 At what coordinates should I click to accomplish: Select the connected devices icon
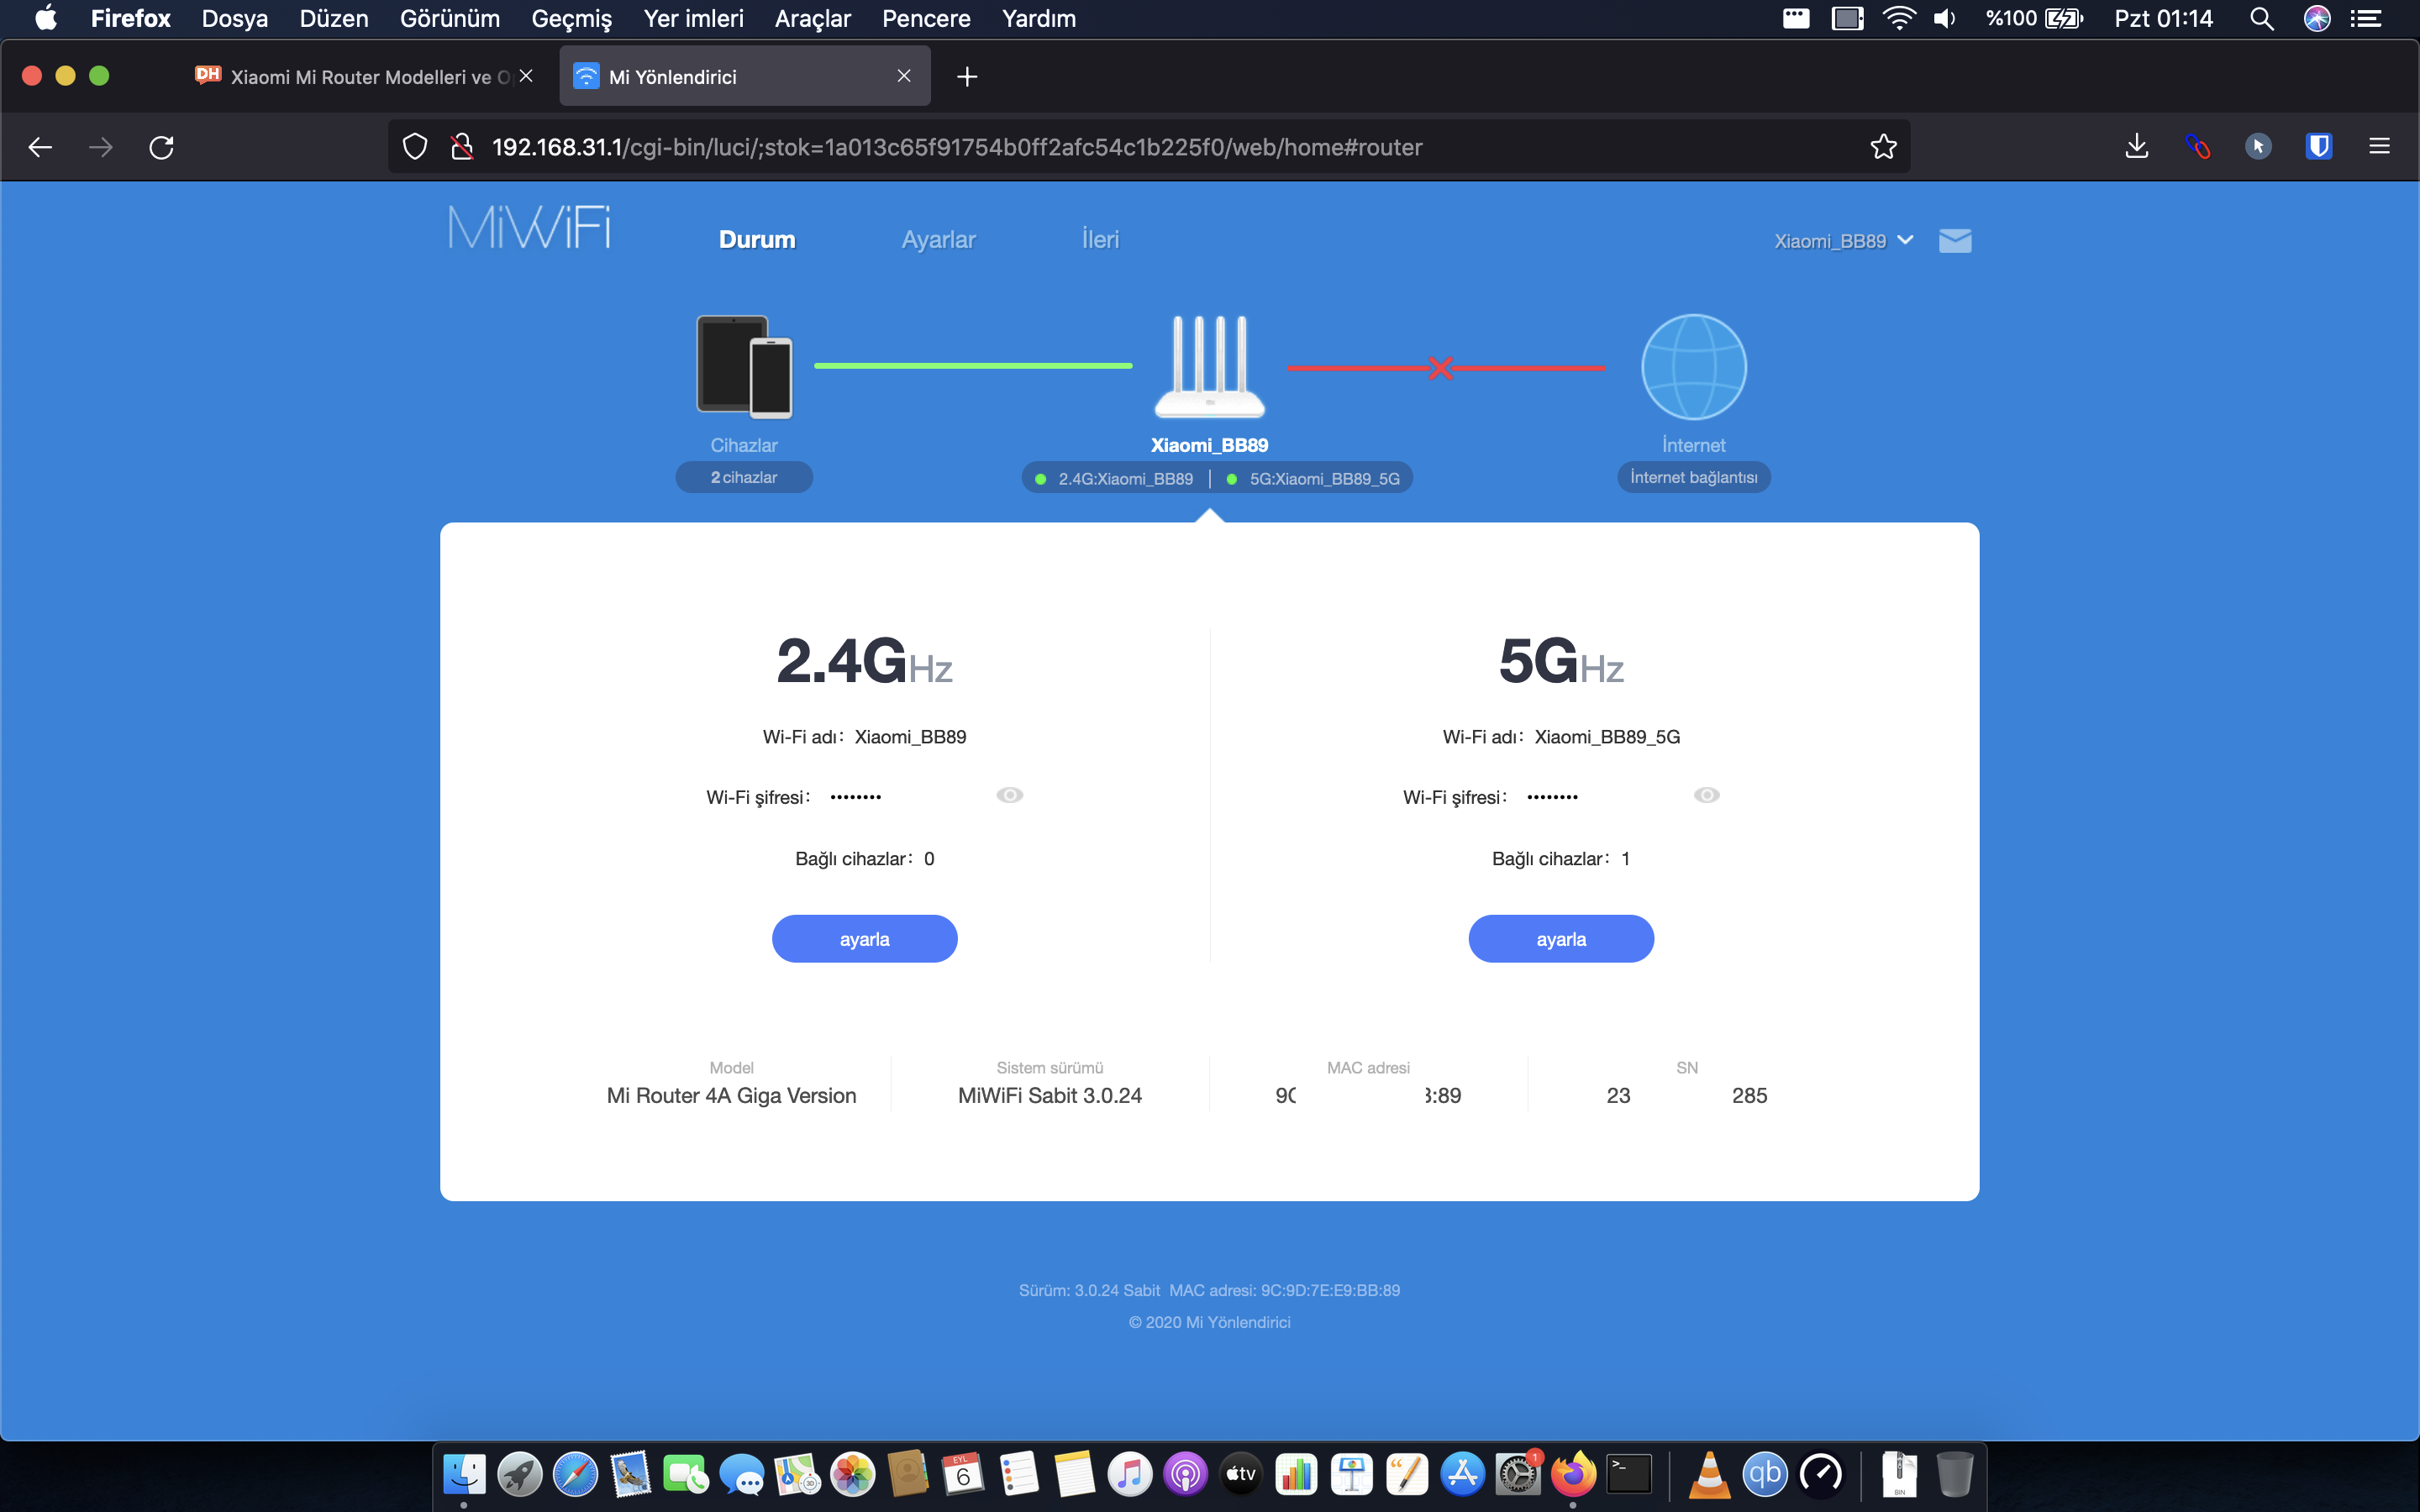click(x=744, y=367)
